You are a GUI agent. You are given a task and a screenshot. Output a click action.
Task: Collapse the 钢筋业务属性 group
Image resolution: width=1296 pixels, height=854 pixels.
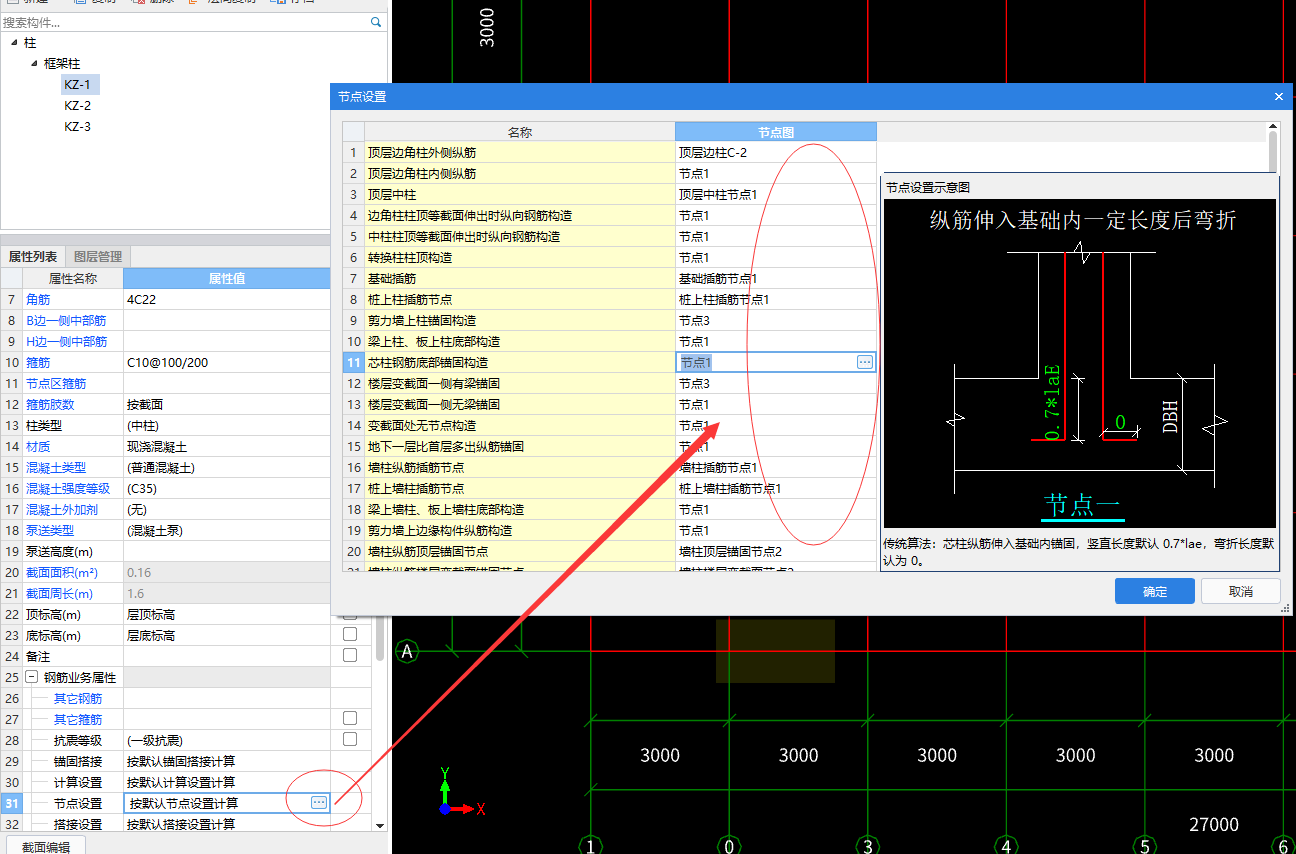click(32, 677)
